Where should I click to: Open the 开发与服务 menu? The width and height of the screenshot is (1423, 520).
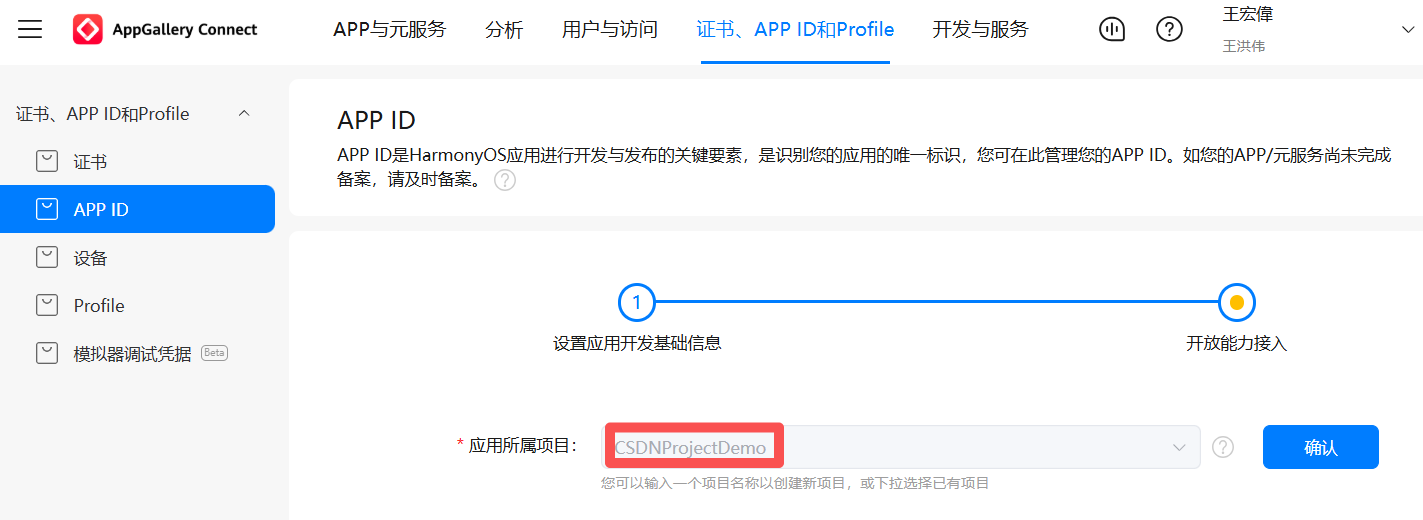pos(980,30)
